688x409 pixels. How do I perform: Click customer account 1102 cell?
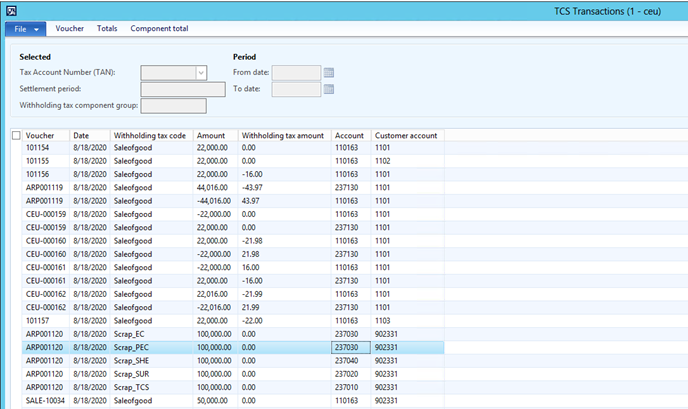pyautogui.click(x=408, y=161)
